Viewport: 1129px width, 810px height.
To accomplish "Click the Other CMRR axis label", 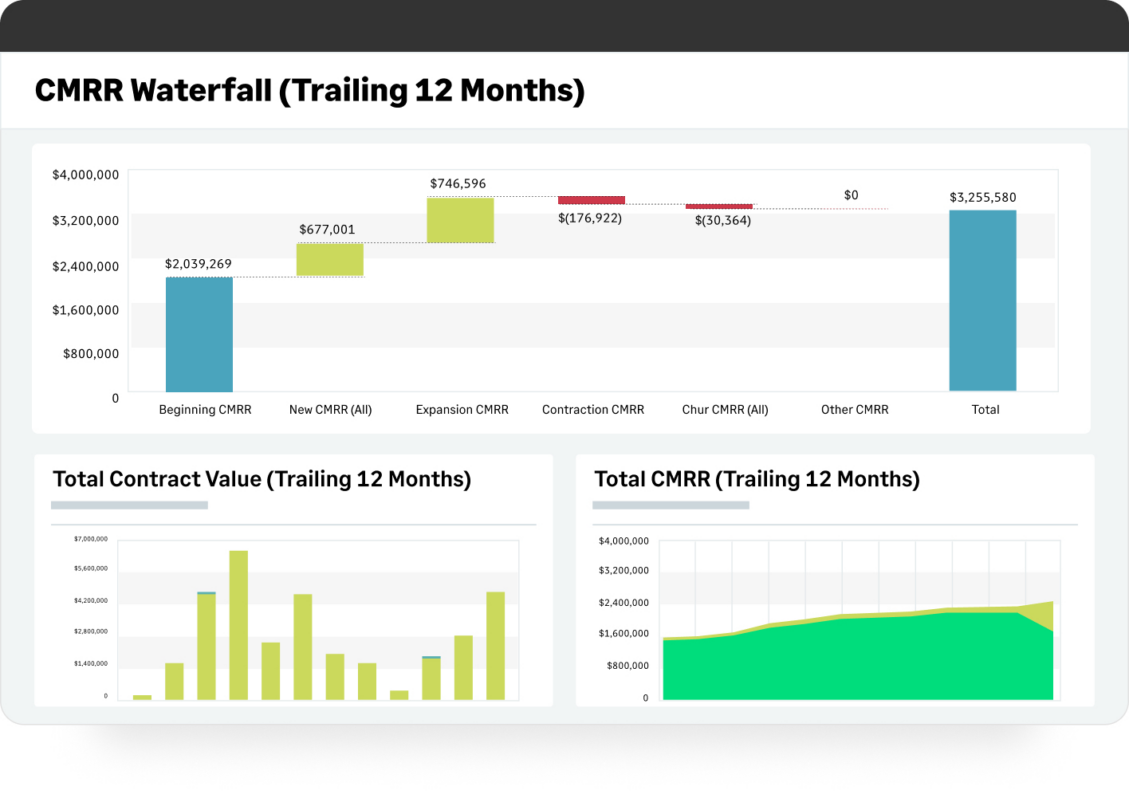I will point(854,409).
